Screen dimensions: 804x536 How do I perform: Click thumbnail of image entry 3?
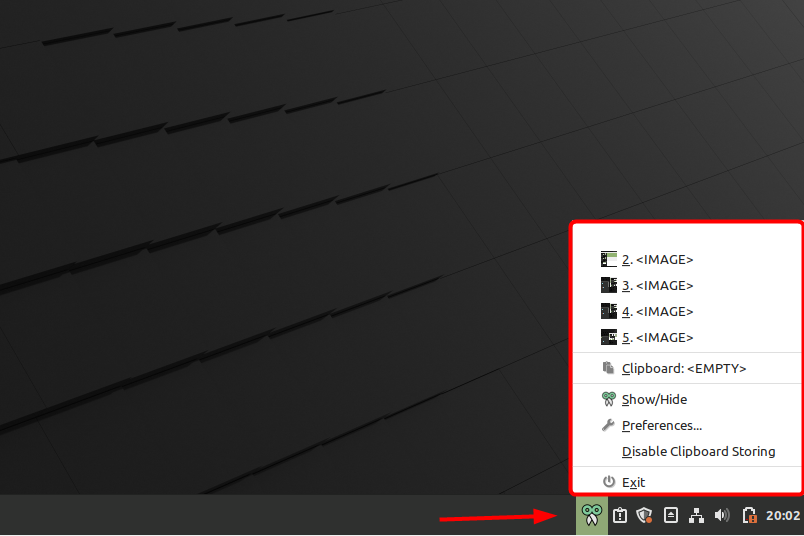pos(609,285)
